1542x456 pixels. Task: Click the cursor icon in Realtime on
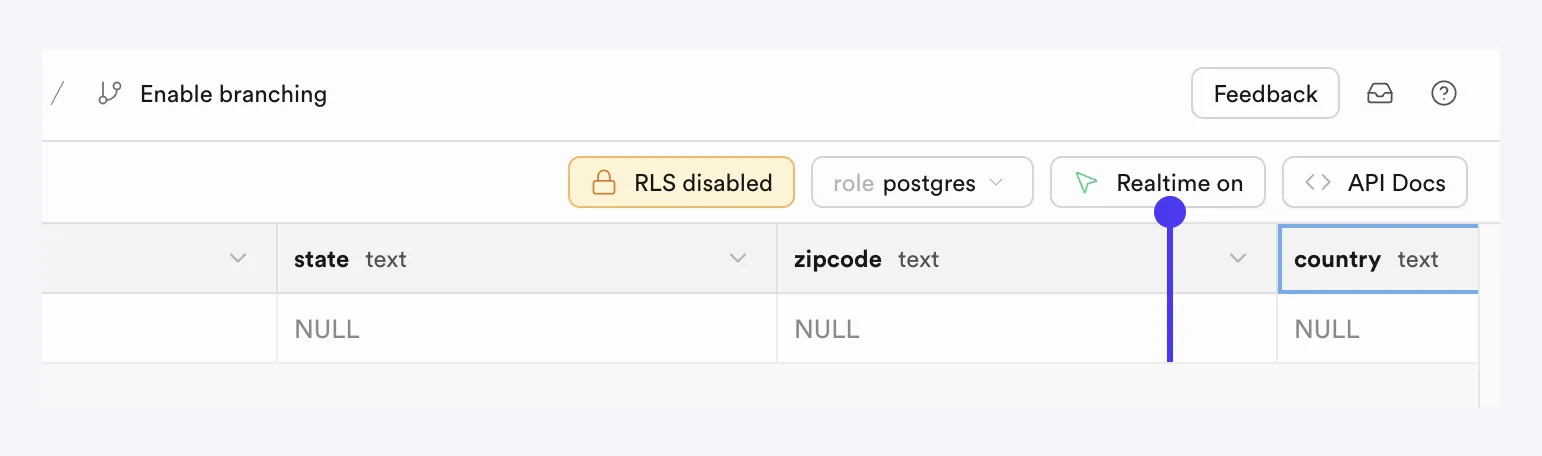1086,183
